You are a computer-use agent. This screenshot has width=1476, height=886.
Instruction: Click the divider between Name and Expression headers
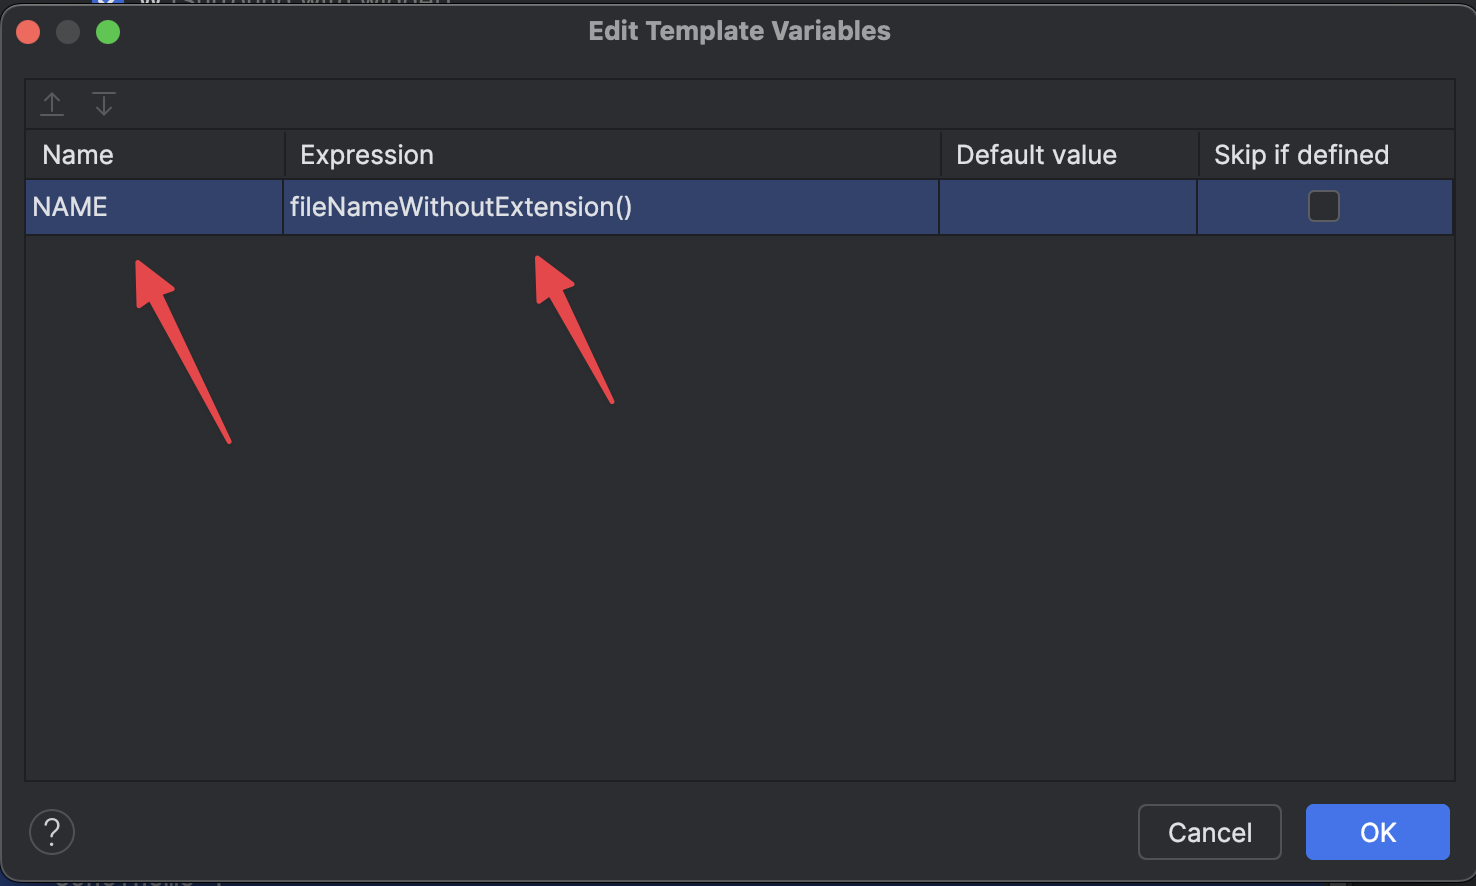pyautogui.click(x=285, y=155)
